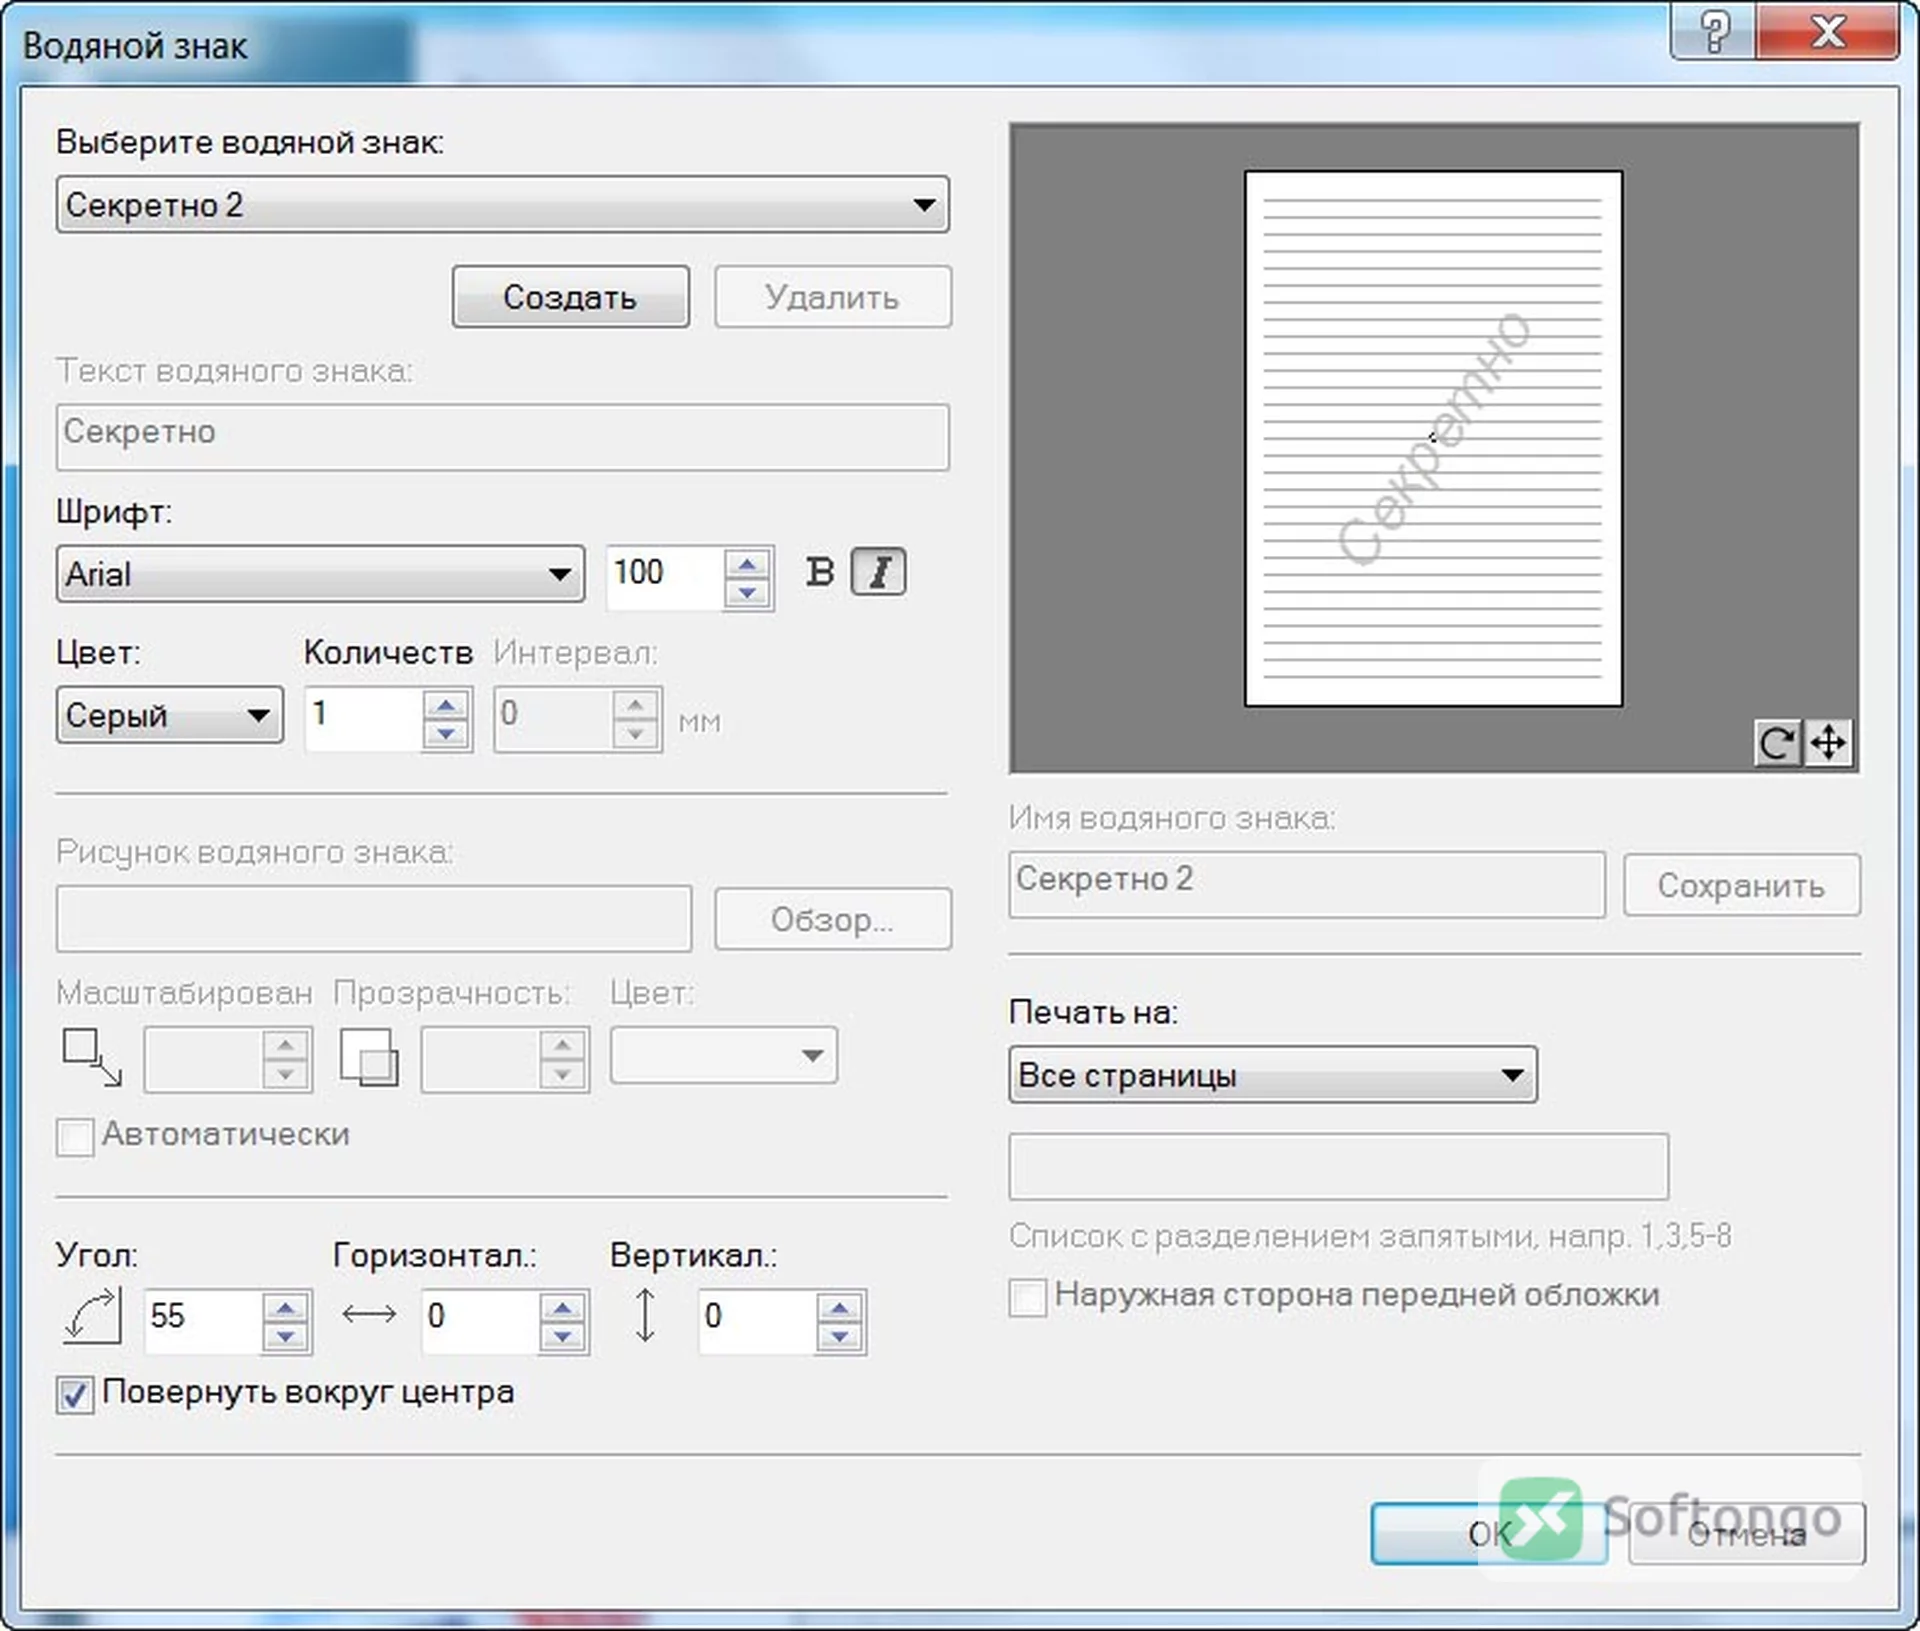1920x1631 pixels.
Task: Click the Обзор... button
Action: [833, 919]
